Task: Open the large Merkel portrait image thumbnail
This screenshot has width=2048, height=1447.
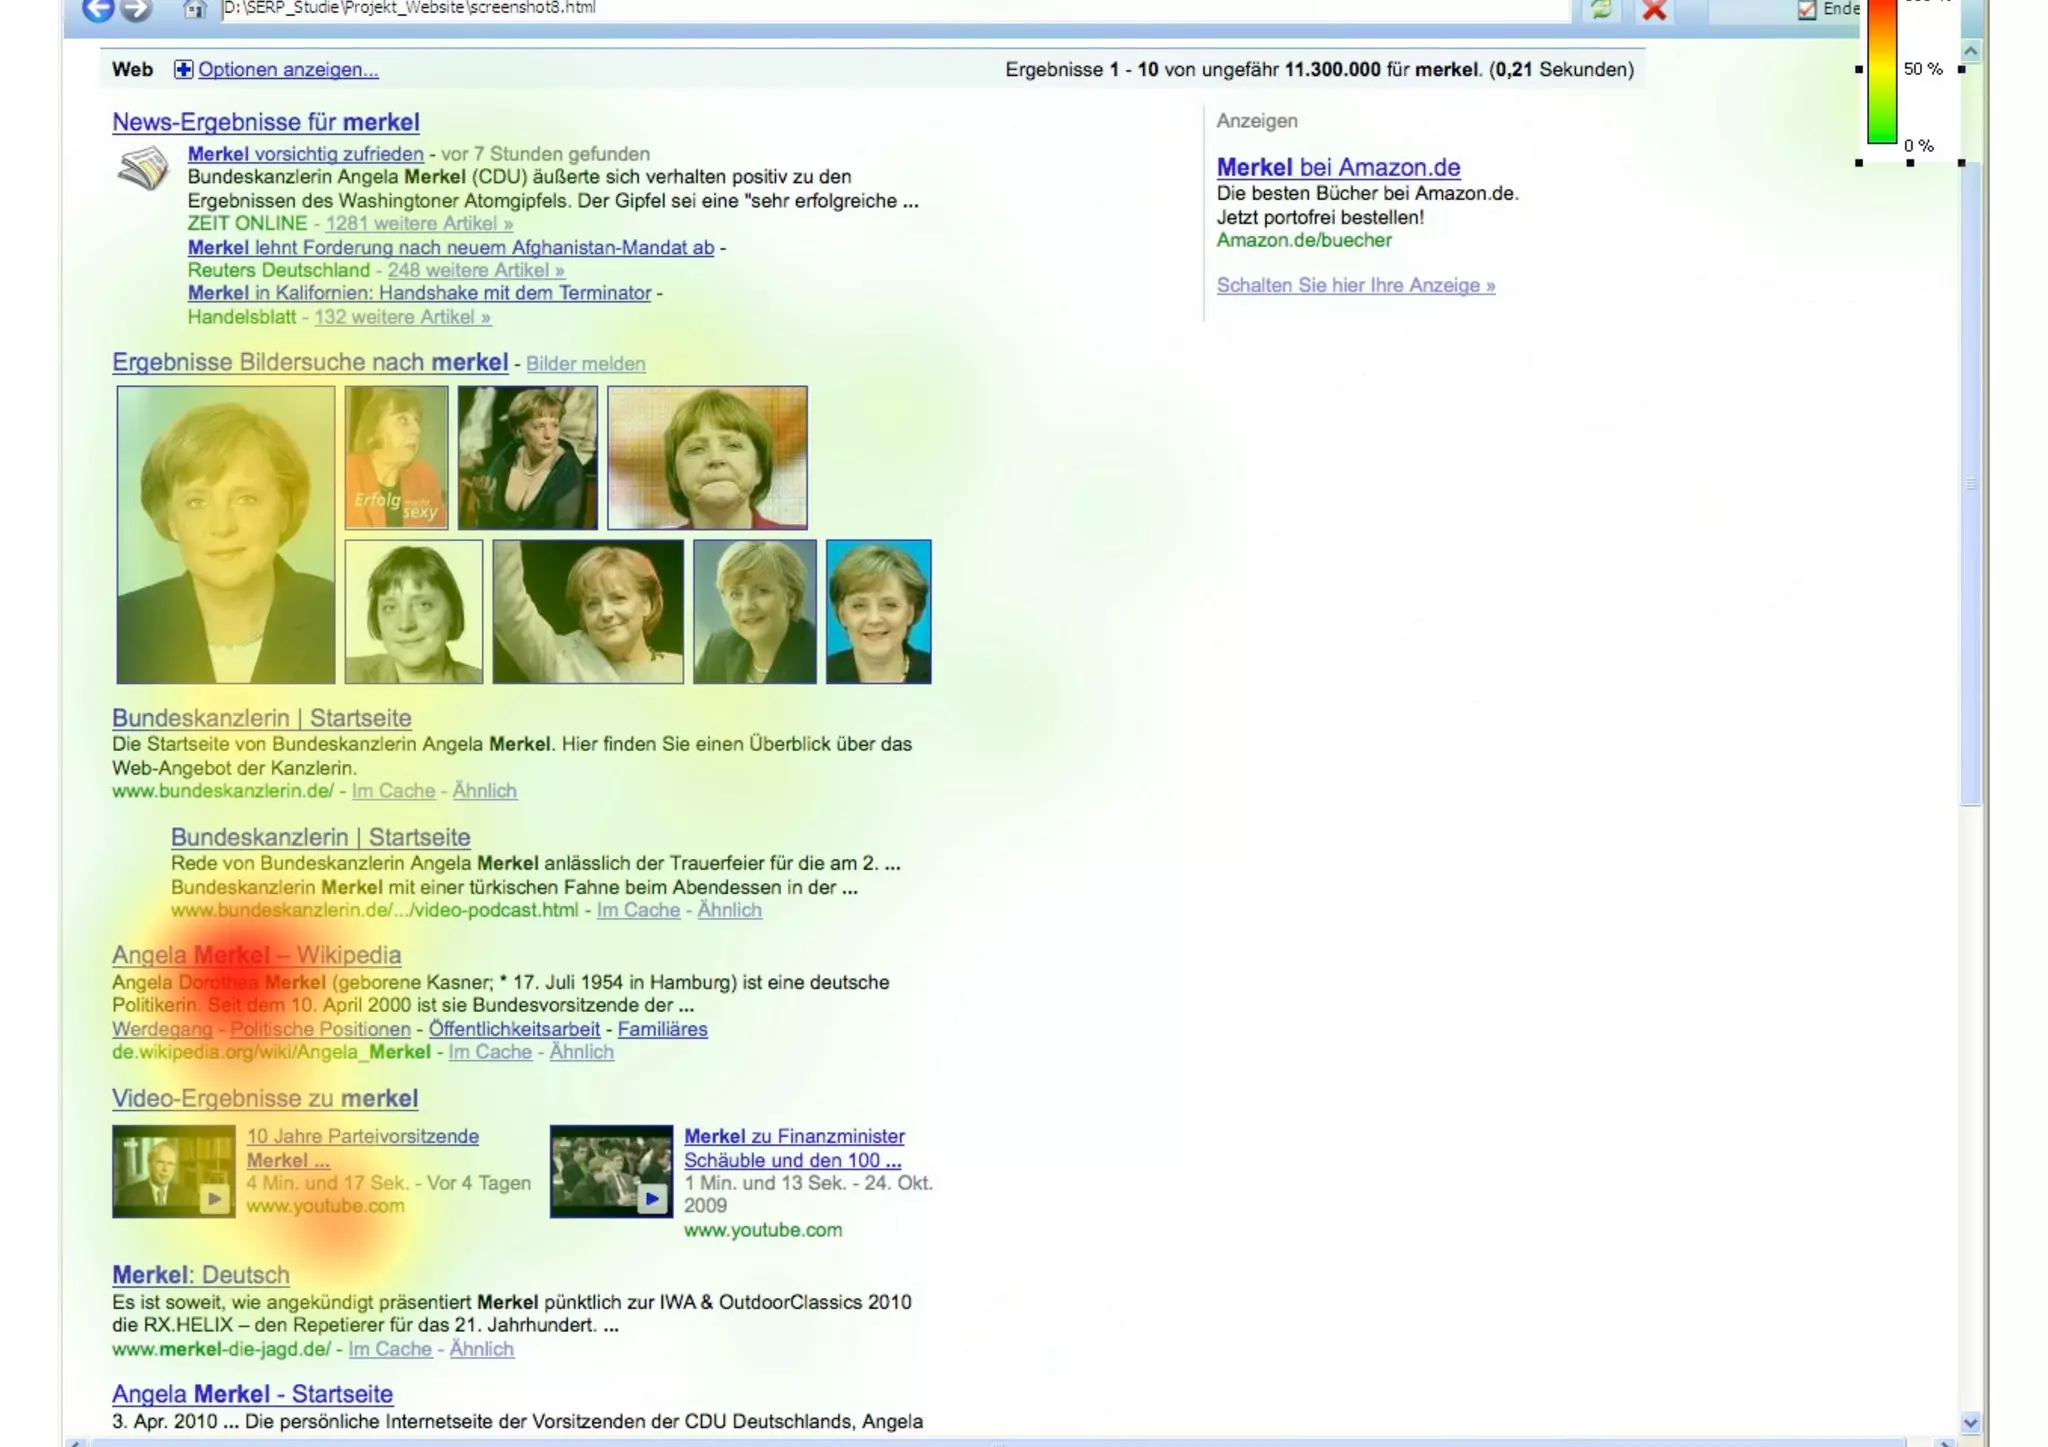Action: 226,535
